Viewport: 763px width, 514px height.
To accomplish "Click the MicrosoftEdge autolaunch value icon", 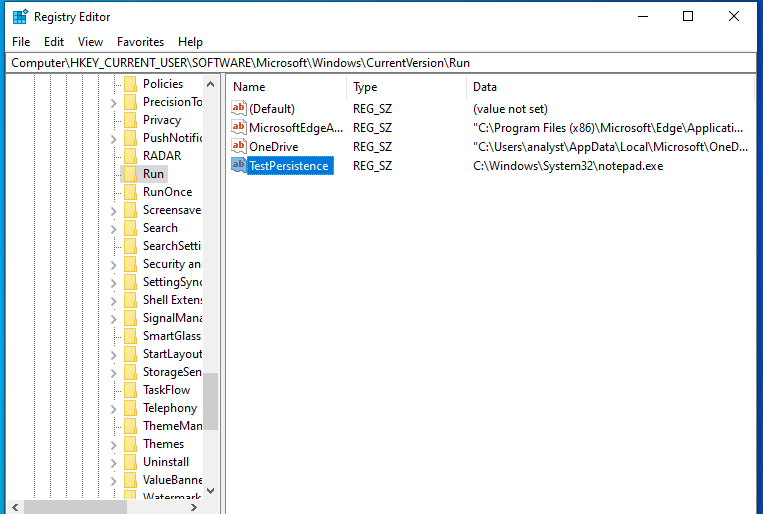I will pos(239,127).
